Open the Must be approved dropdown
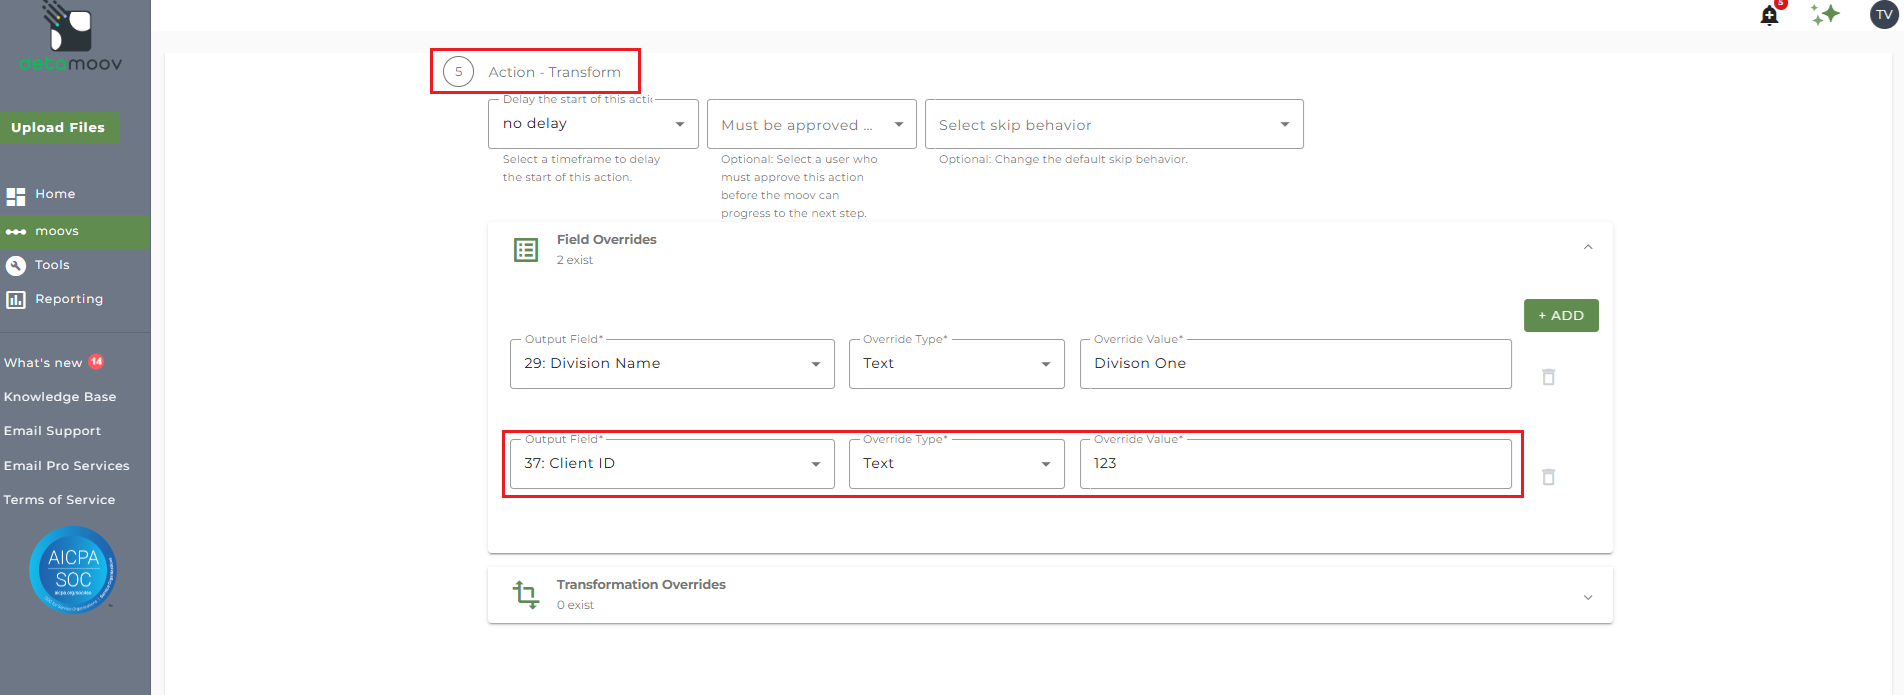 pos(811,125)
